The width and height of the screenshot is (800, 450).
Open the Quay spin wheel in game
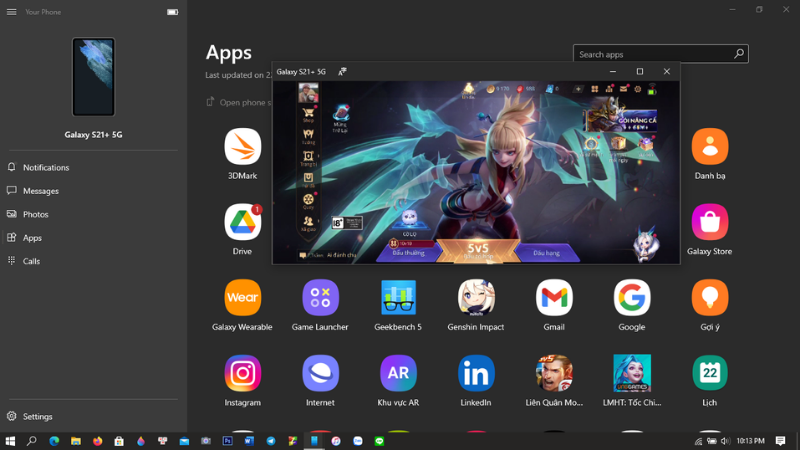pyautogui.click(x=308, y=201)
